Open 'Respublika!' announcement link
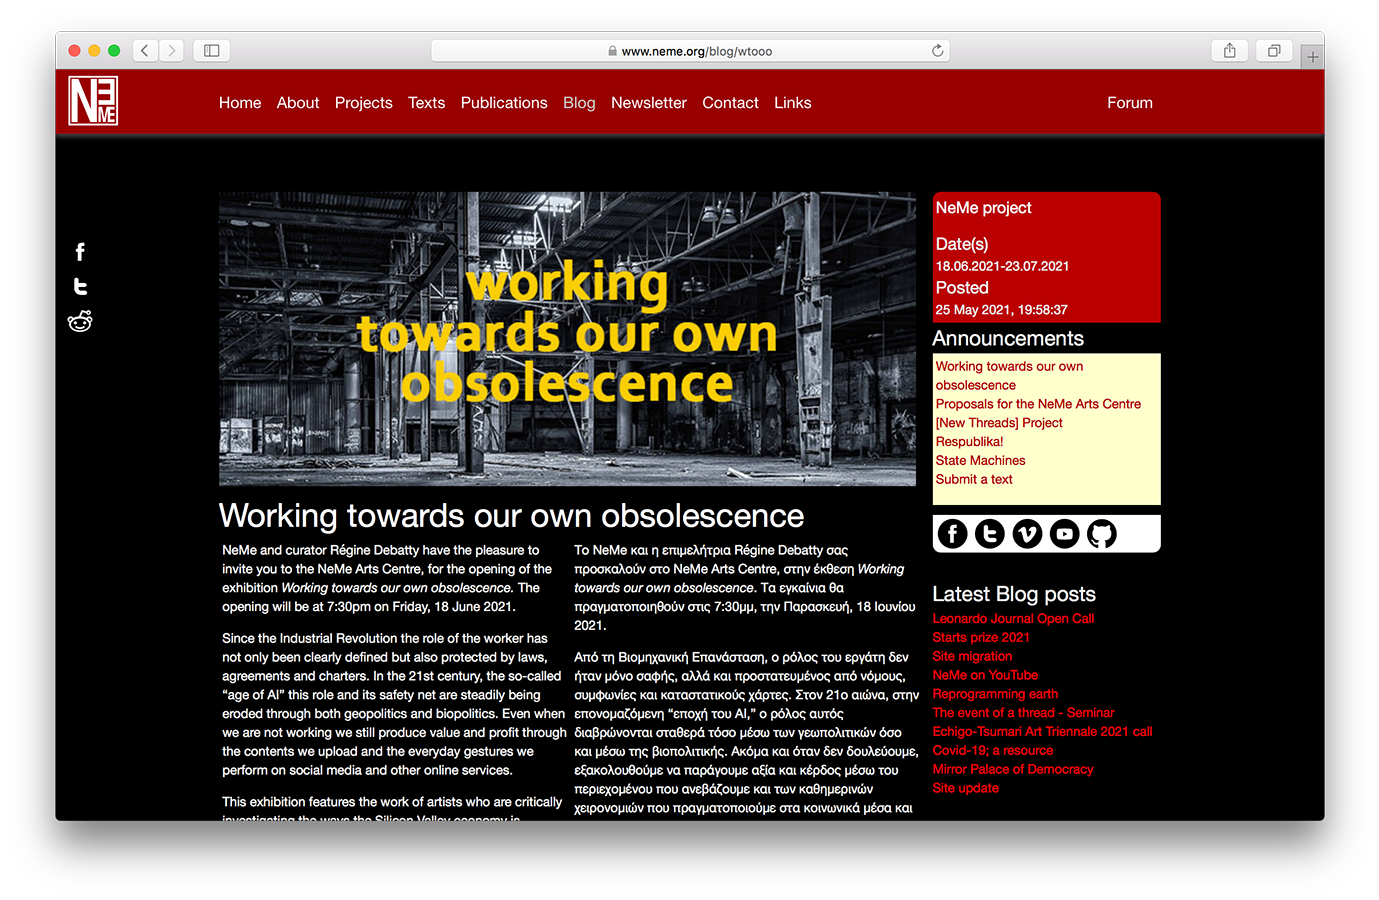The width and height of the screenshot is (1379, 900). pos(969,441)
